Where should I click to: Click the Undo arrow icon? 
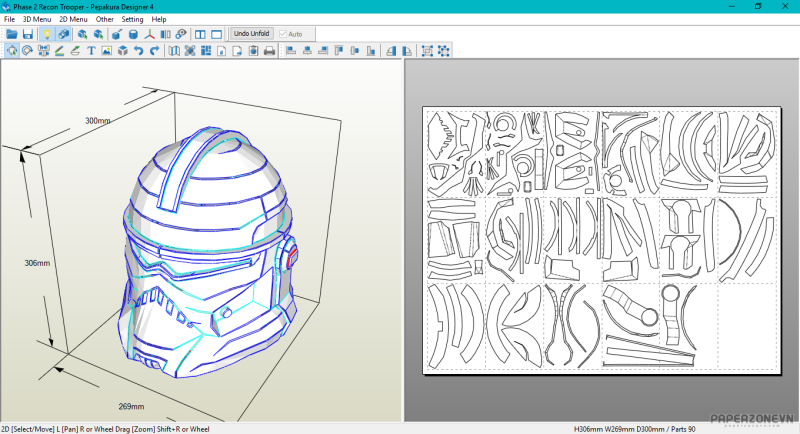[x=139, y=51]
